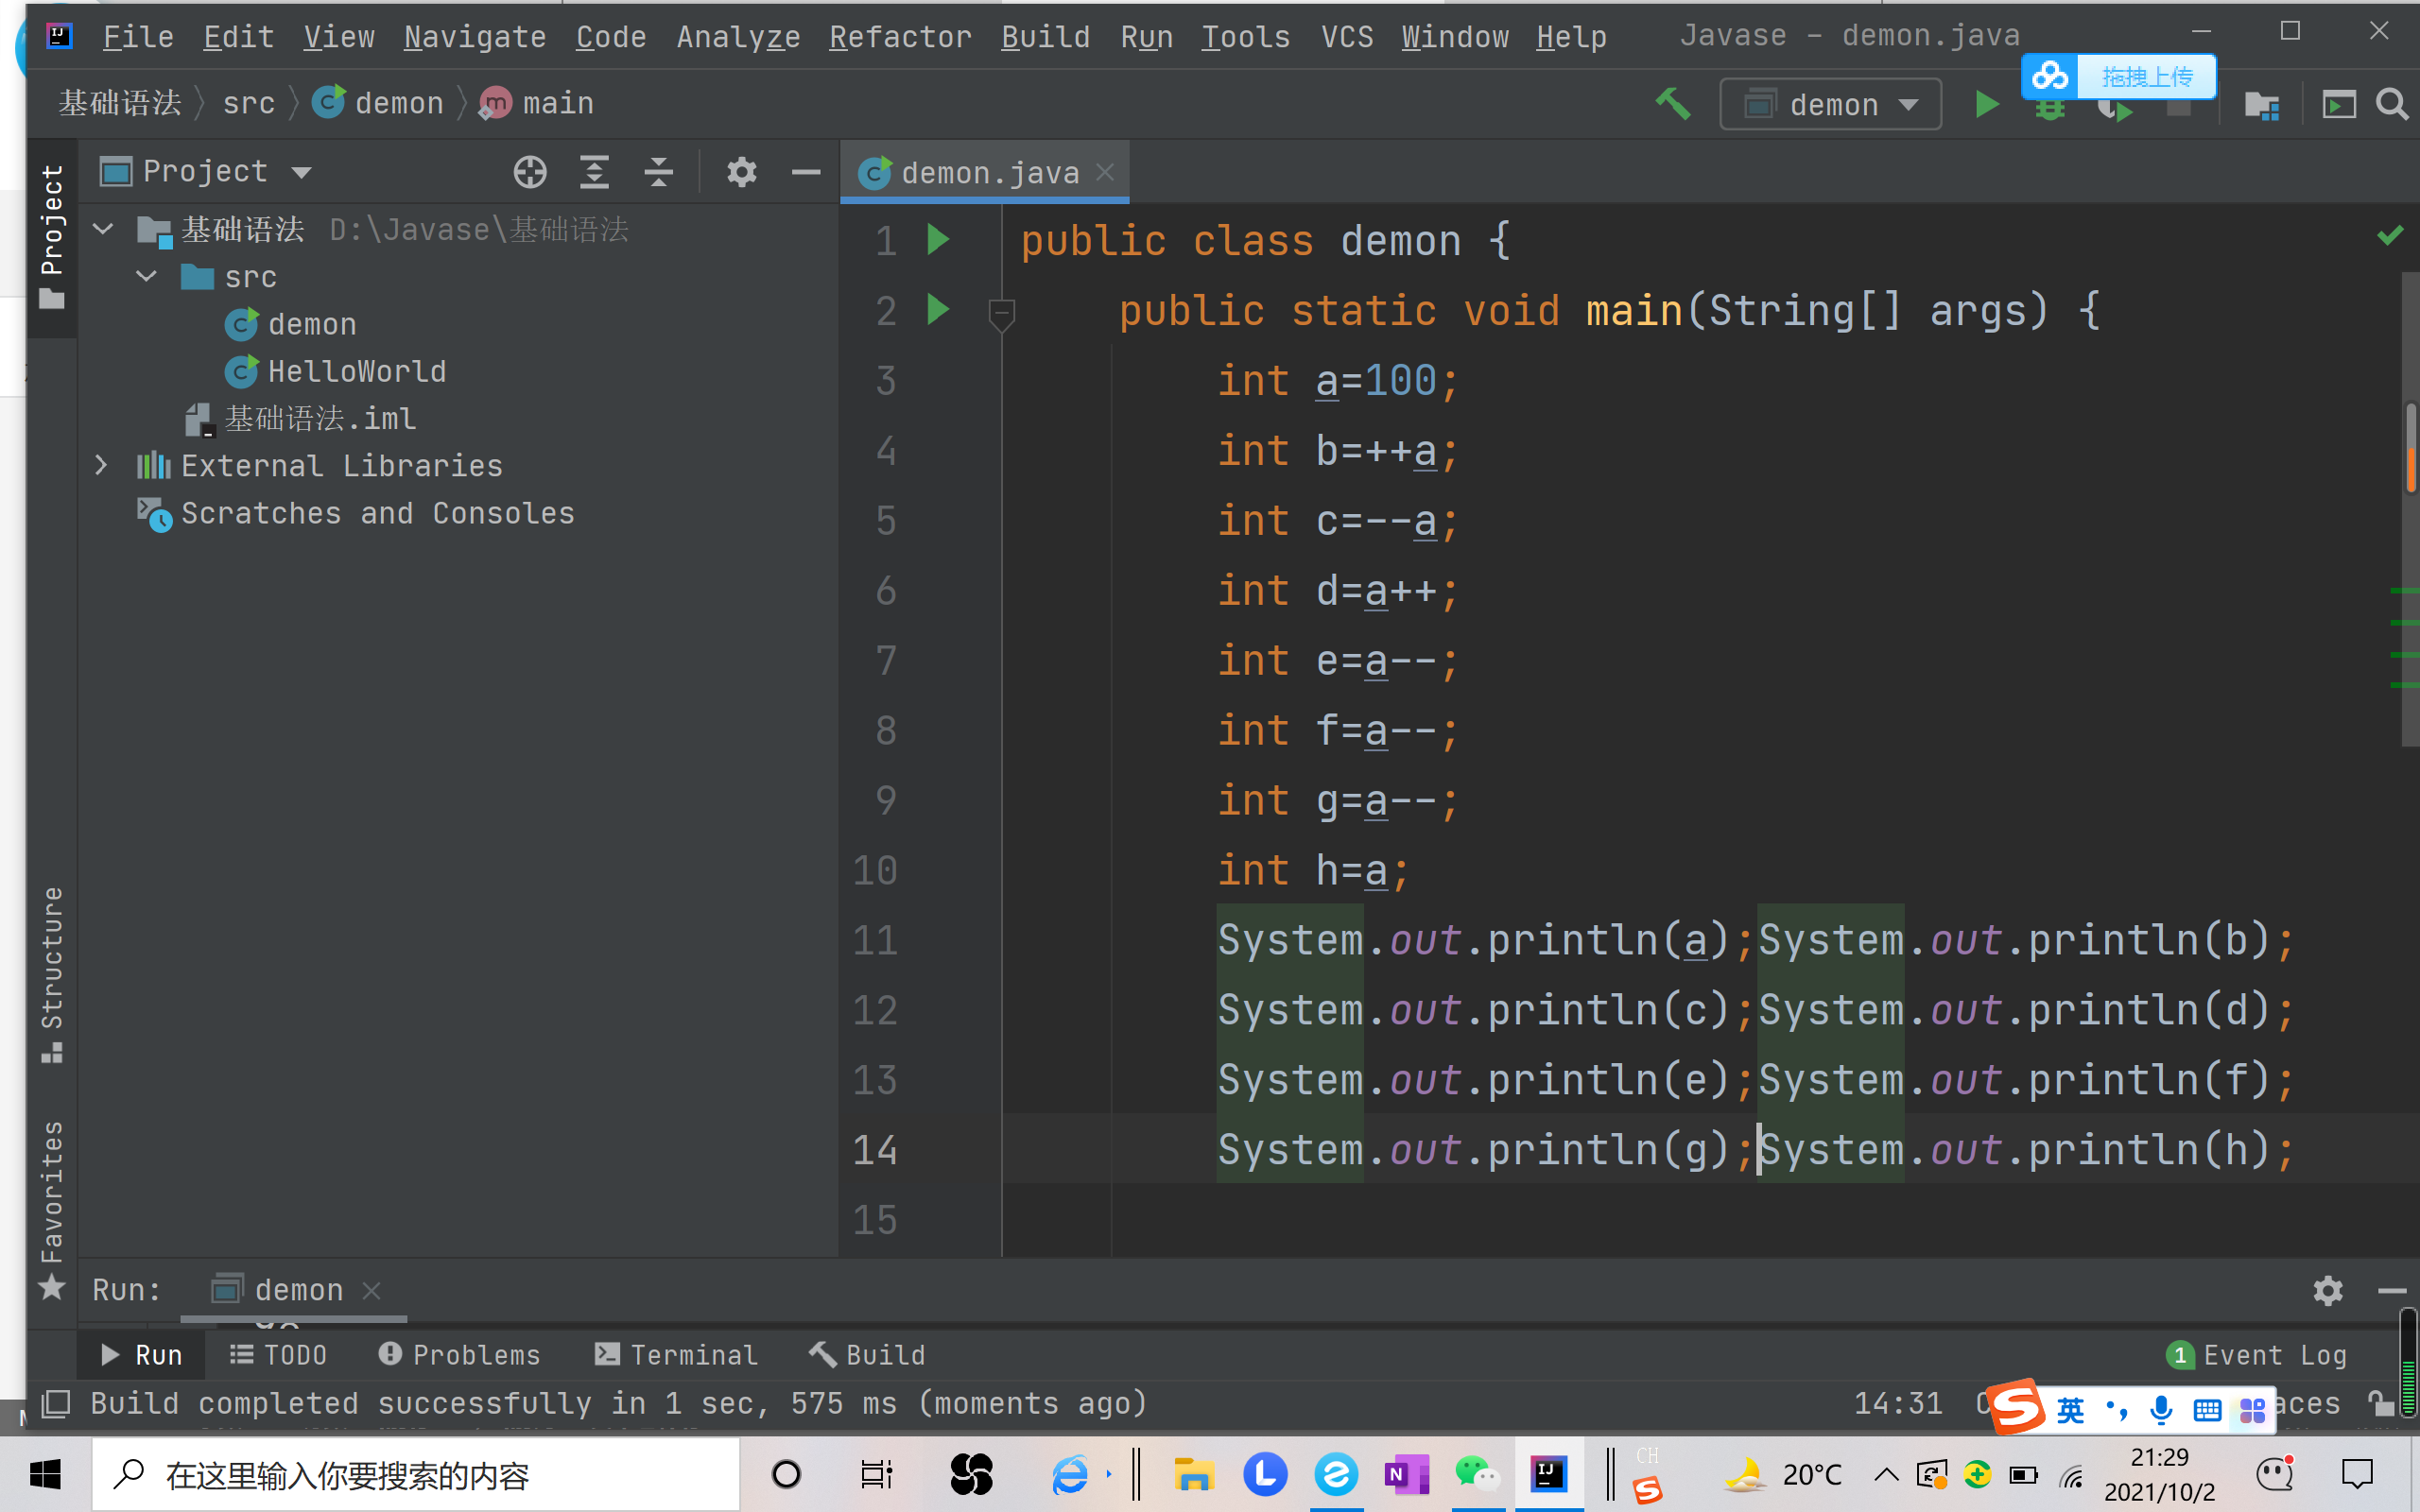Click Expand All icon in Project panel
2420x1512 pixels.
click(594, 172)
